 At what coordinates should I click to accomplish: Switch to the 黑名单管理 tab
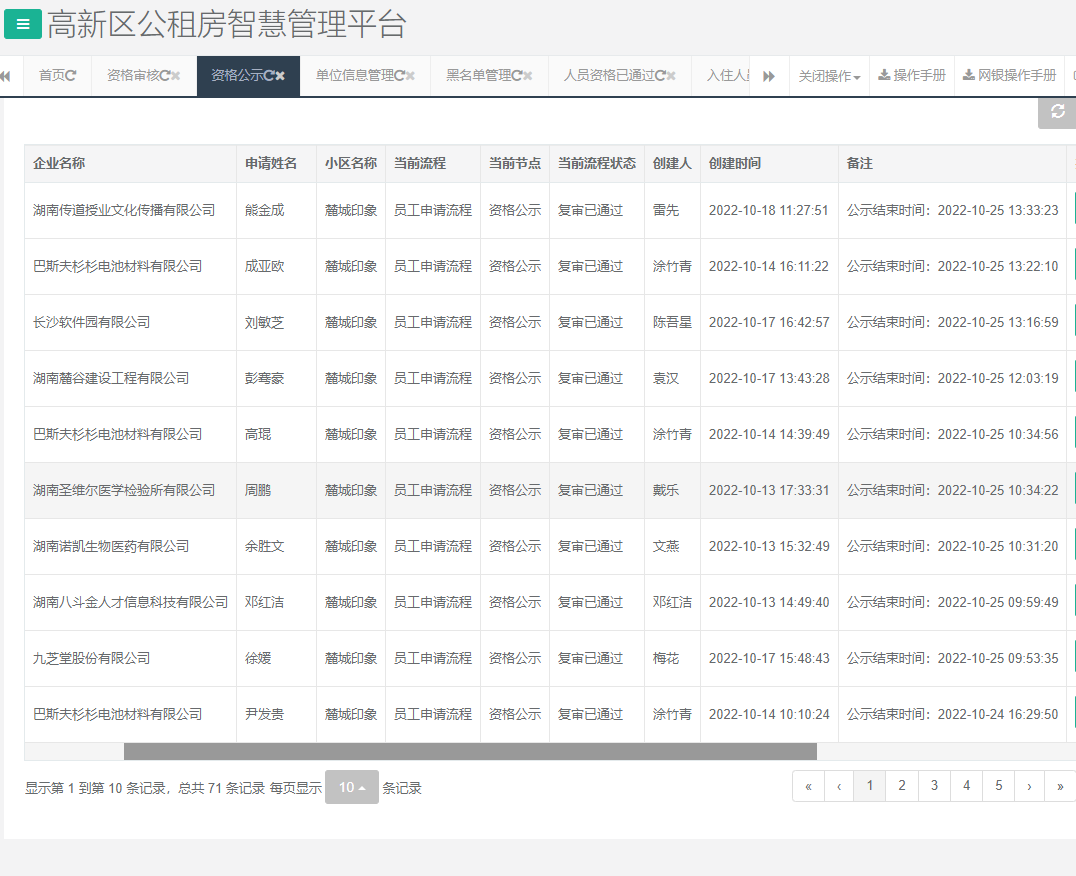click(480, 75)
